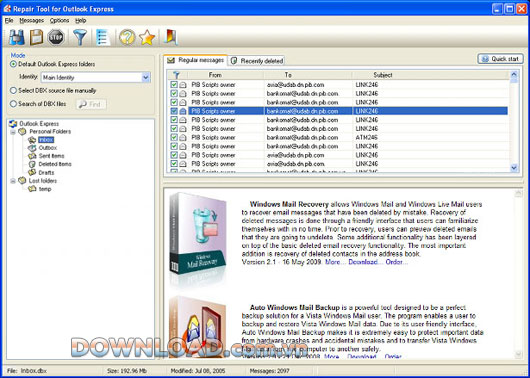This screenshot has width=530, height=378.
Task: Click the funnel icon in list header
Action: tap(176, 75)
